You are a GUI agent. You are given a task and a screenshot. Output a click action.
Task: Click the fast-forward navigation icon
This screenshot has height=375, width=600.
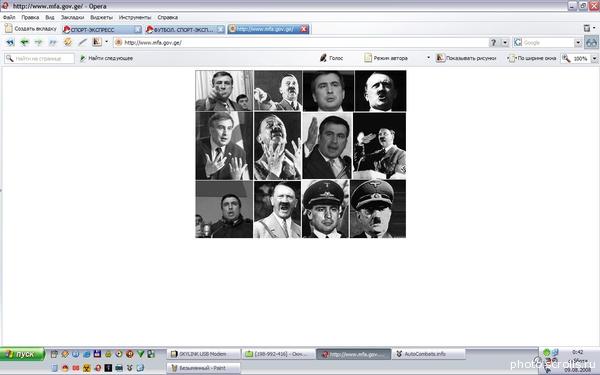53,42
